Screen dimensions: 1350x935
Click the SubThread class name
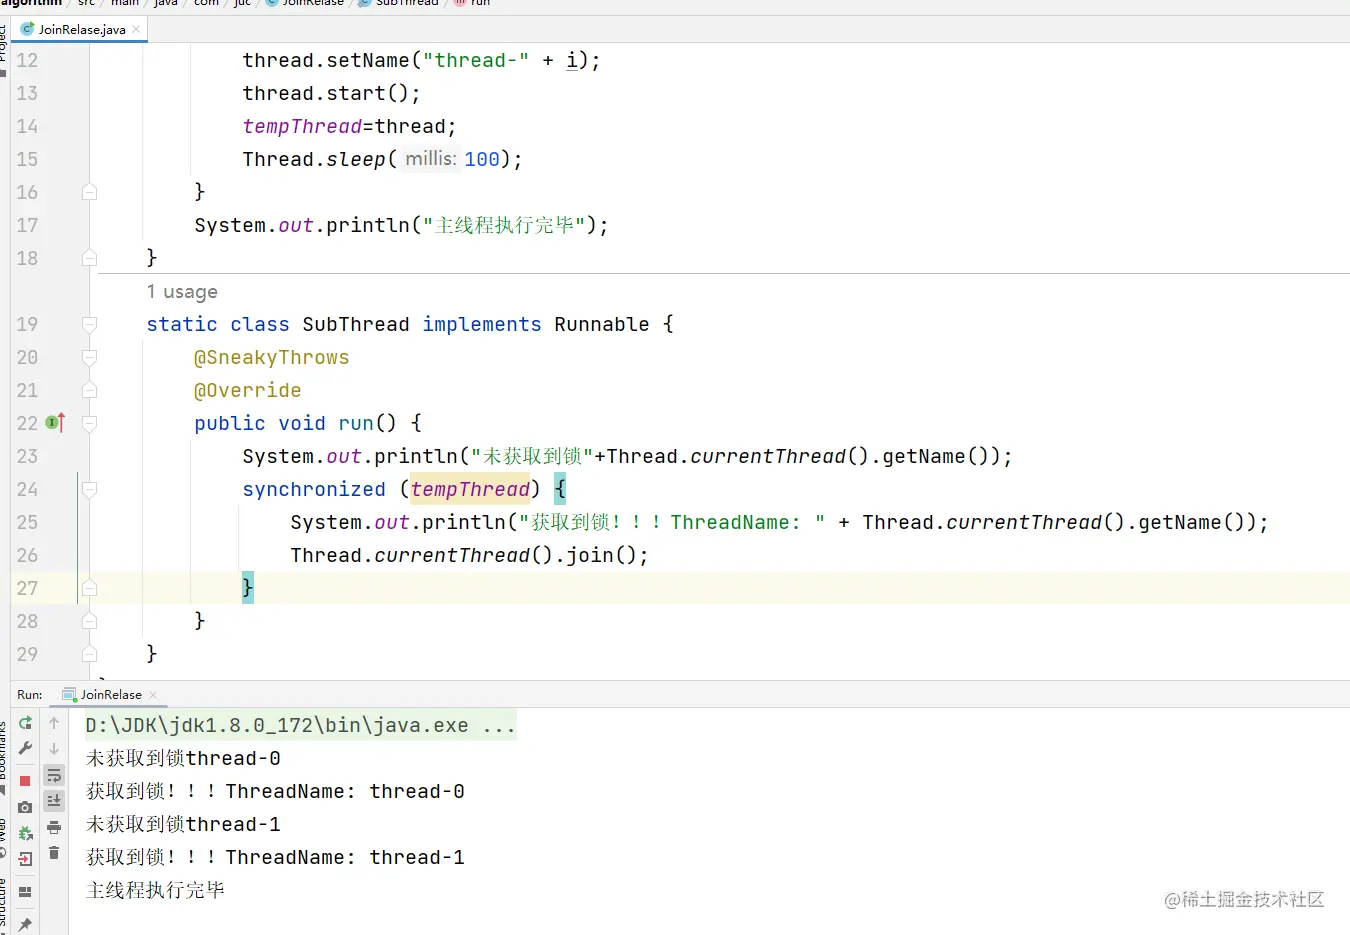click(356, 324)
